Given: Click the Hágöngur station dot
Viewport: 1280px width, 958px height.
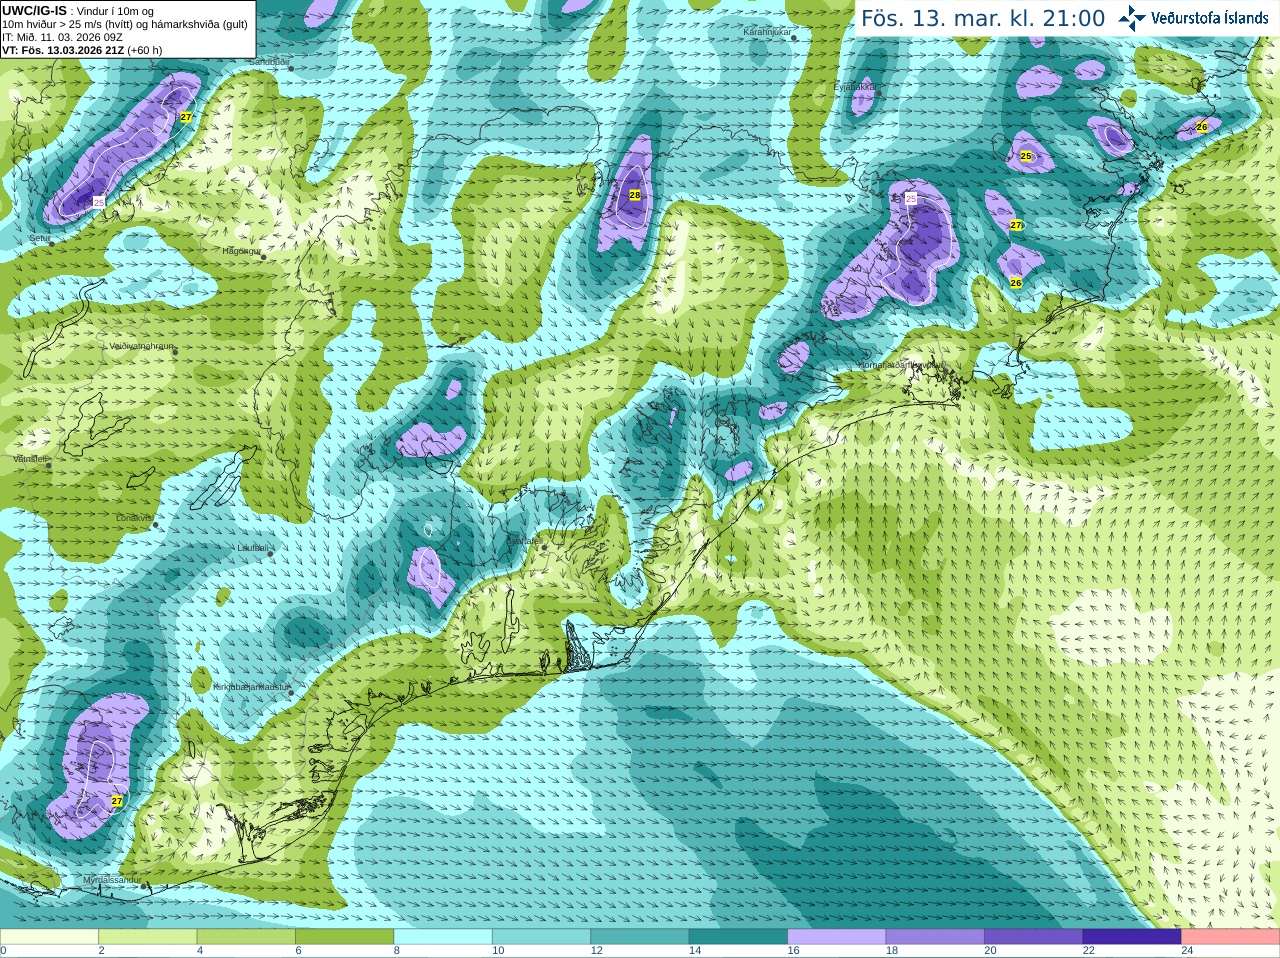Looking at the screenshot, I should (x=264, y=257).
